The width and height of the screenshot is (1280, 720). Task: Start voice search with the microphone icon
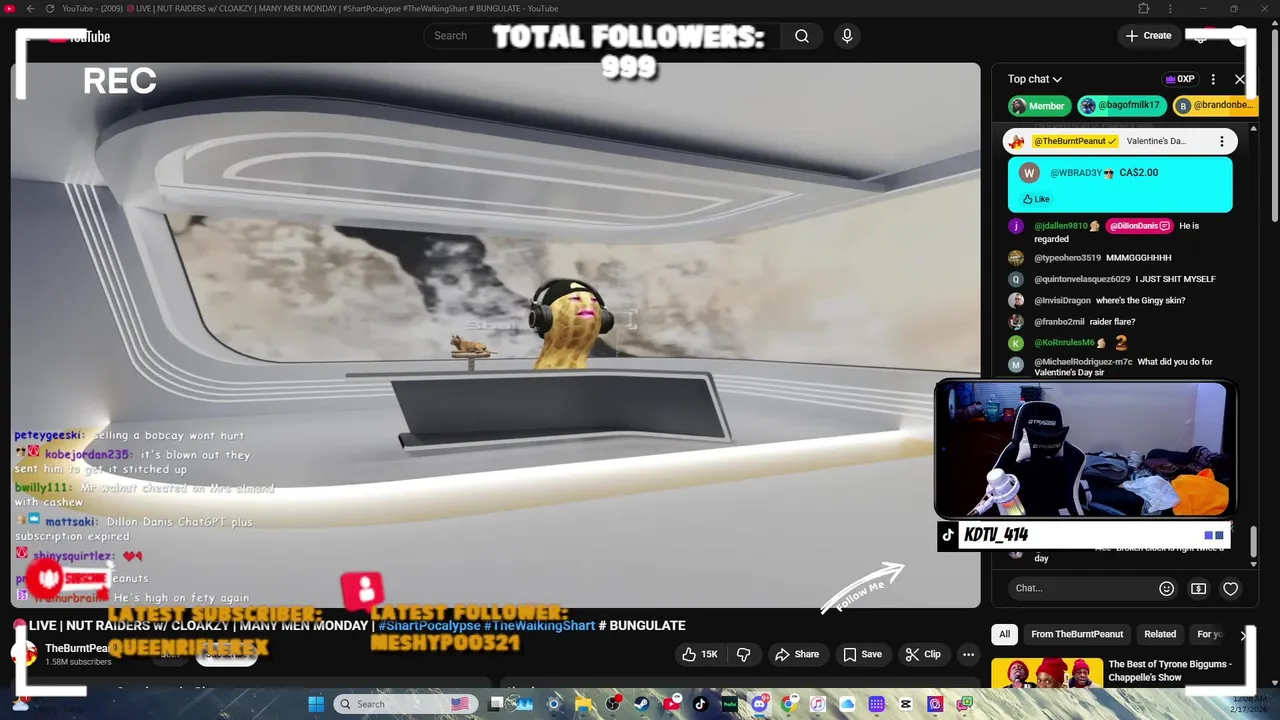coord(847,36)
